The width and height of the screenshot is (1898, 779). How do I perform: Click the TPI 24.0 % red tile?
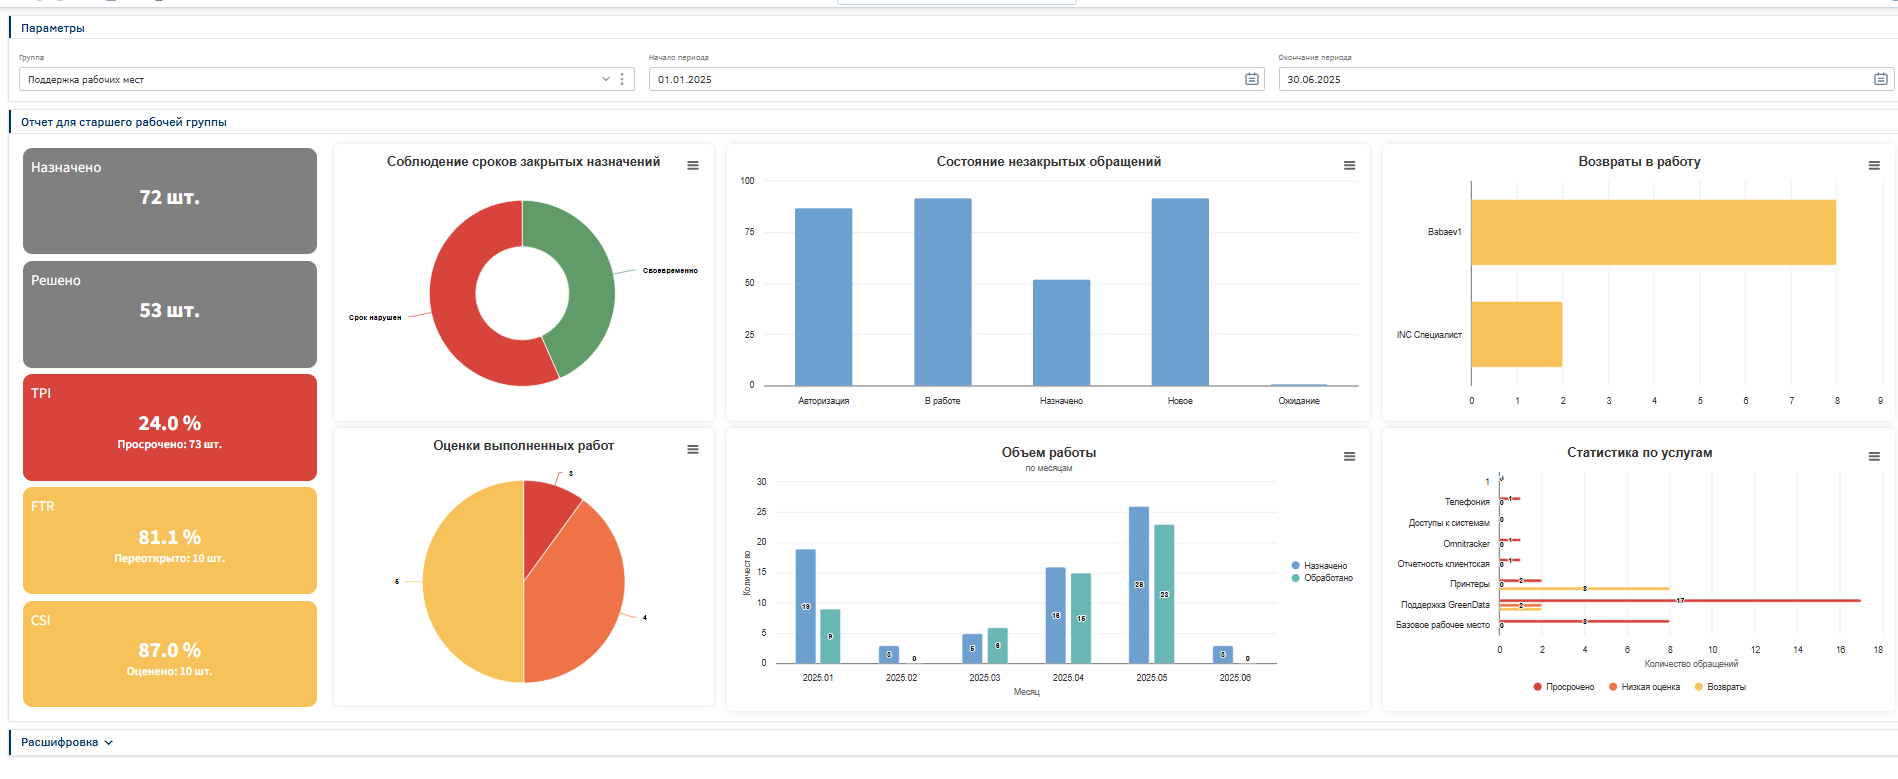170,427
